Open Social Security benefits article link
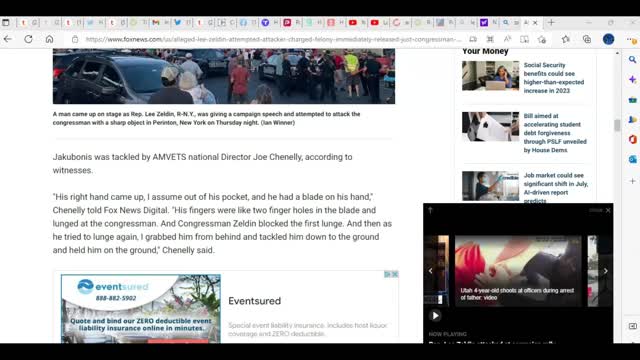The width and height of the screenshot is (640, 360). [554, 78]
